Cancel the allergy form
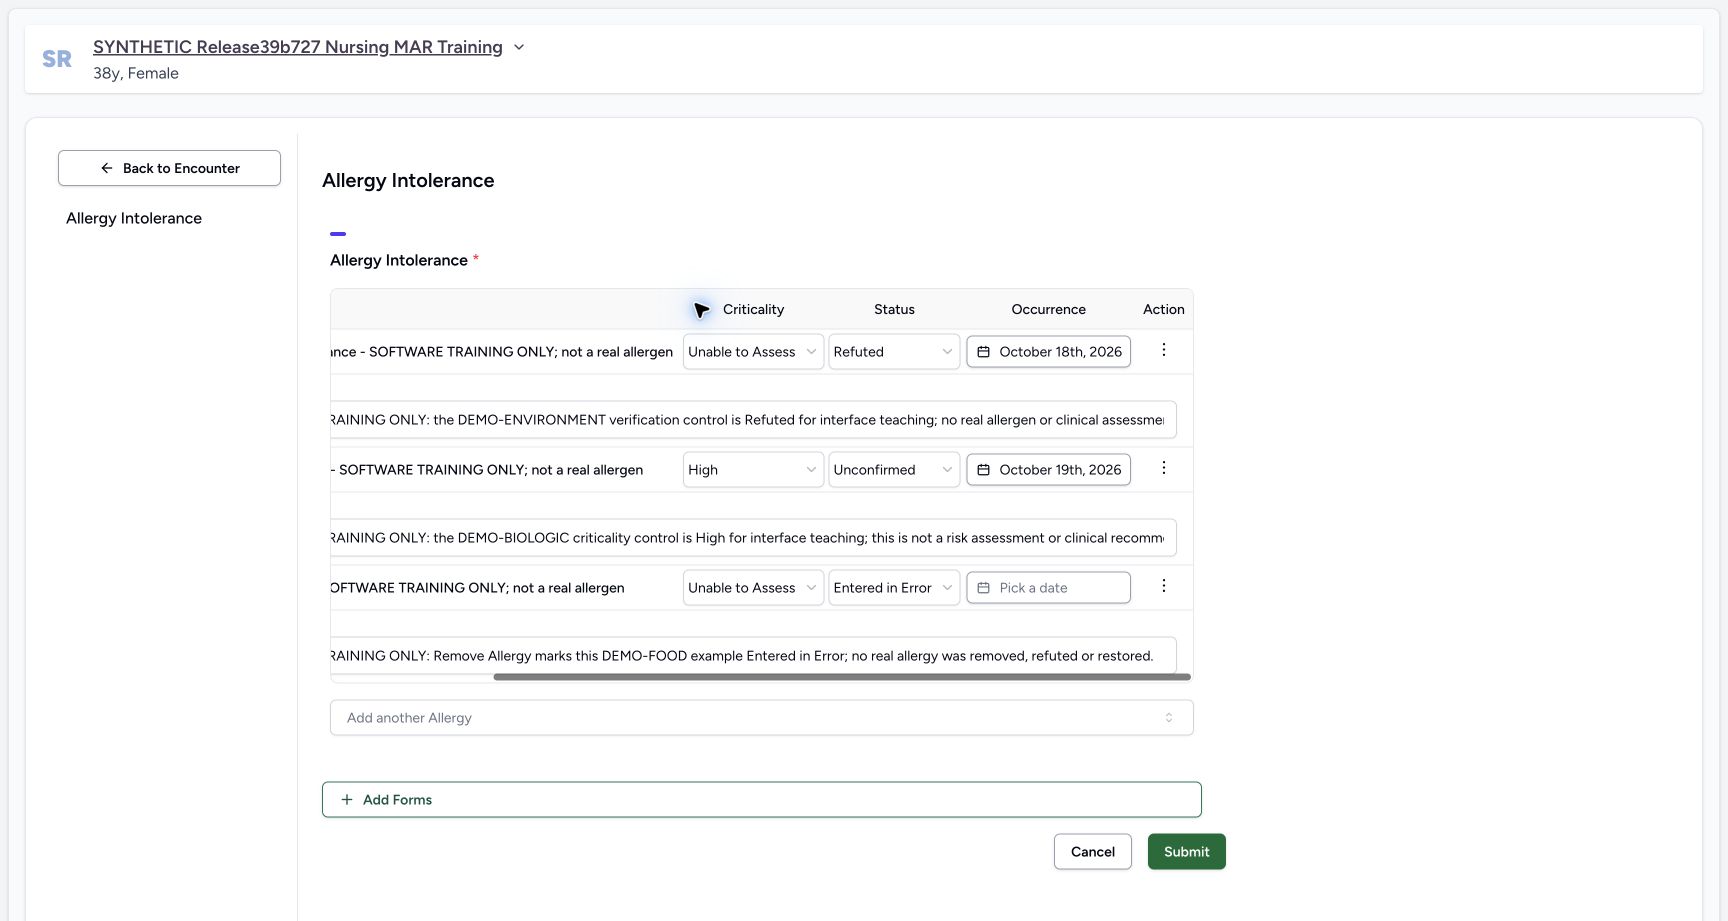 coord(1092,852)
